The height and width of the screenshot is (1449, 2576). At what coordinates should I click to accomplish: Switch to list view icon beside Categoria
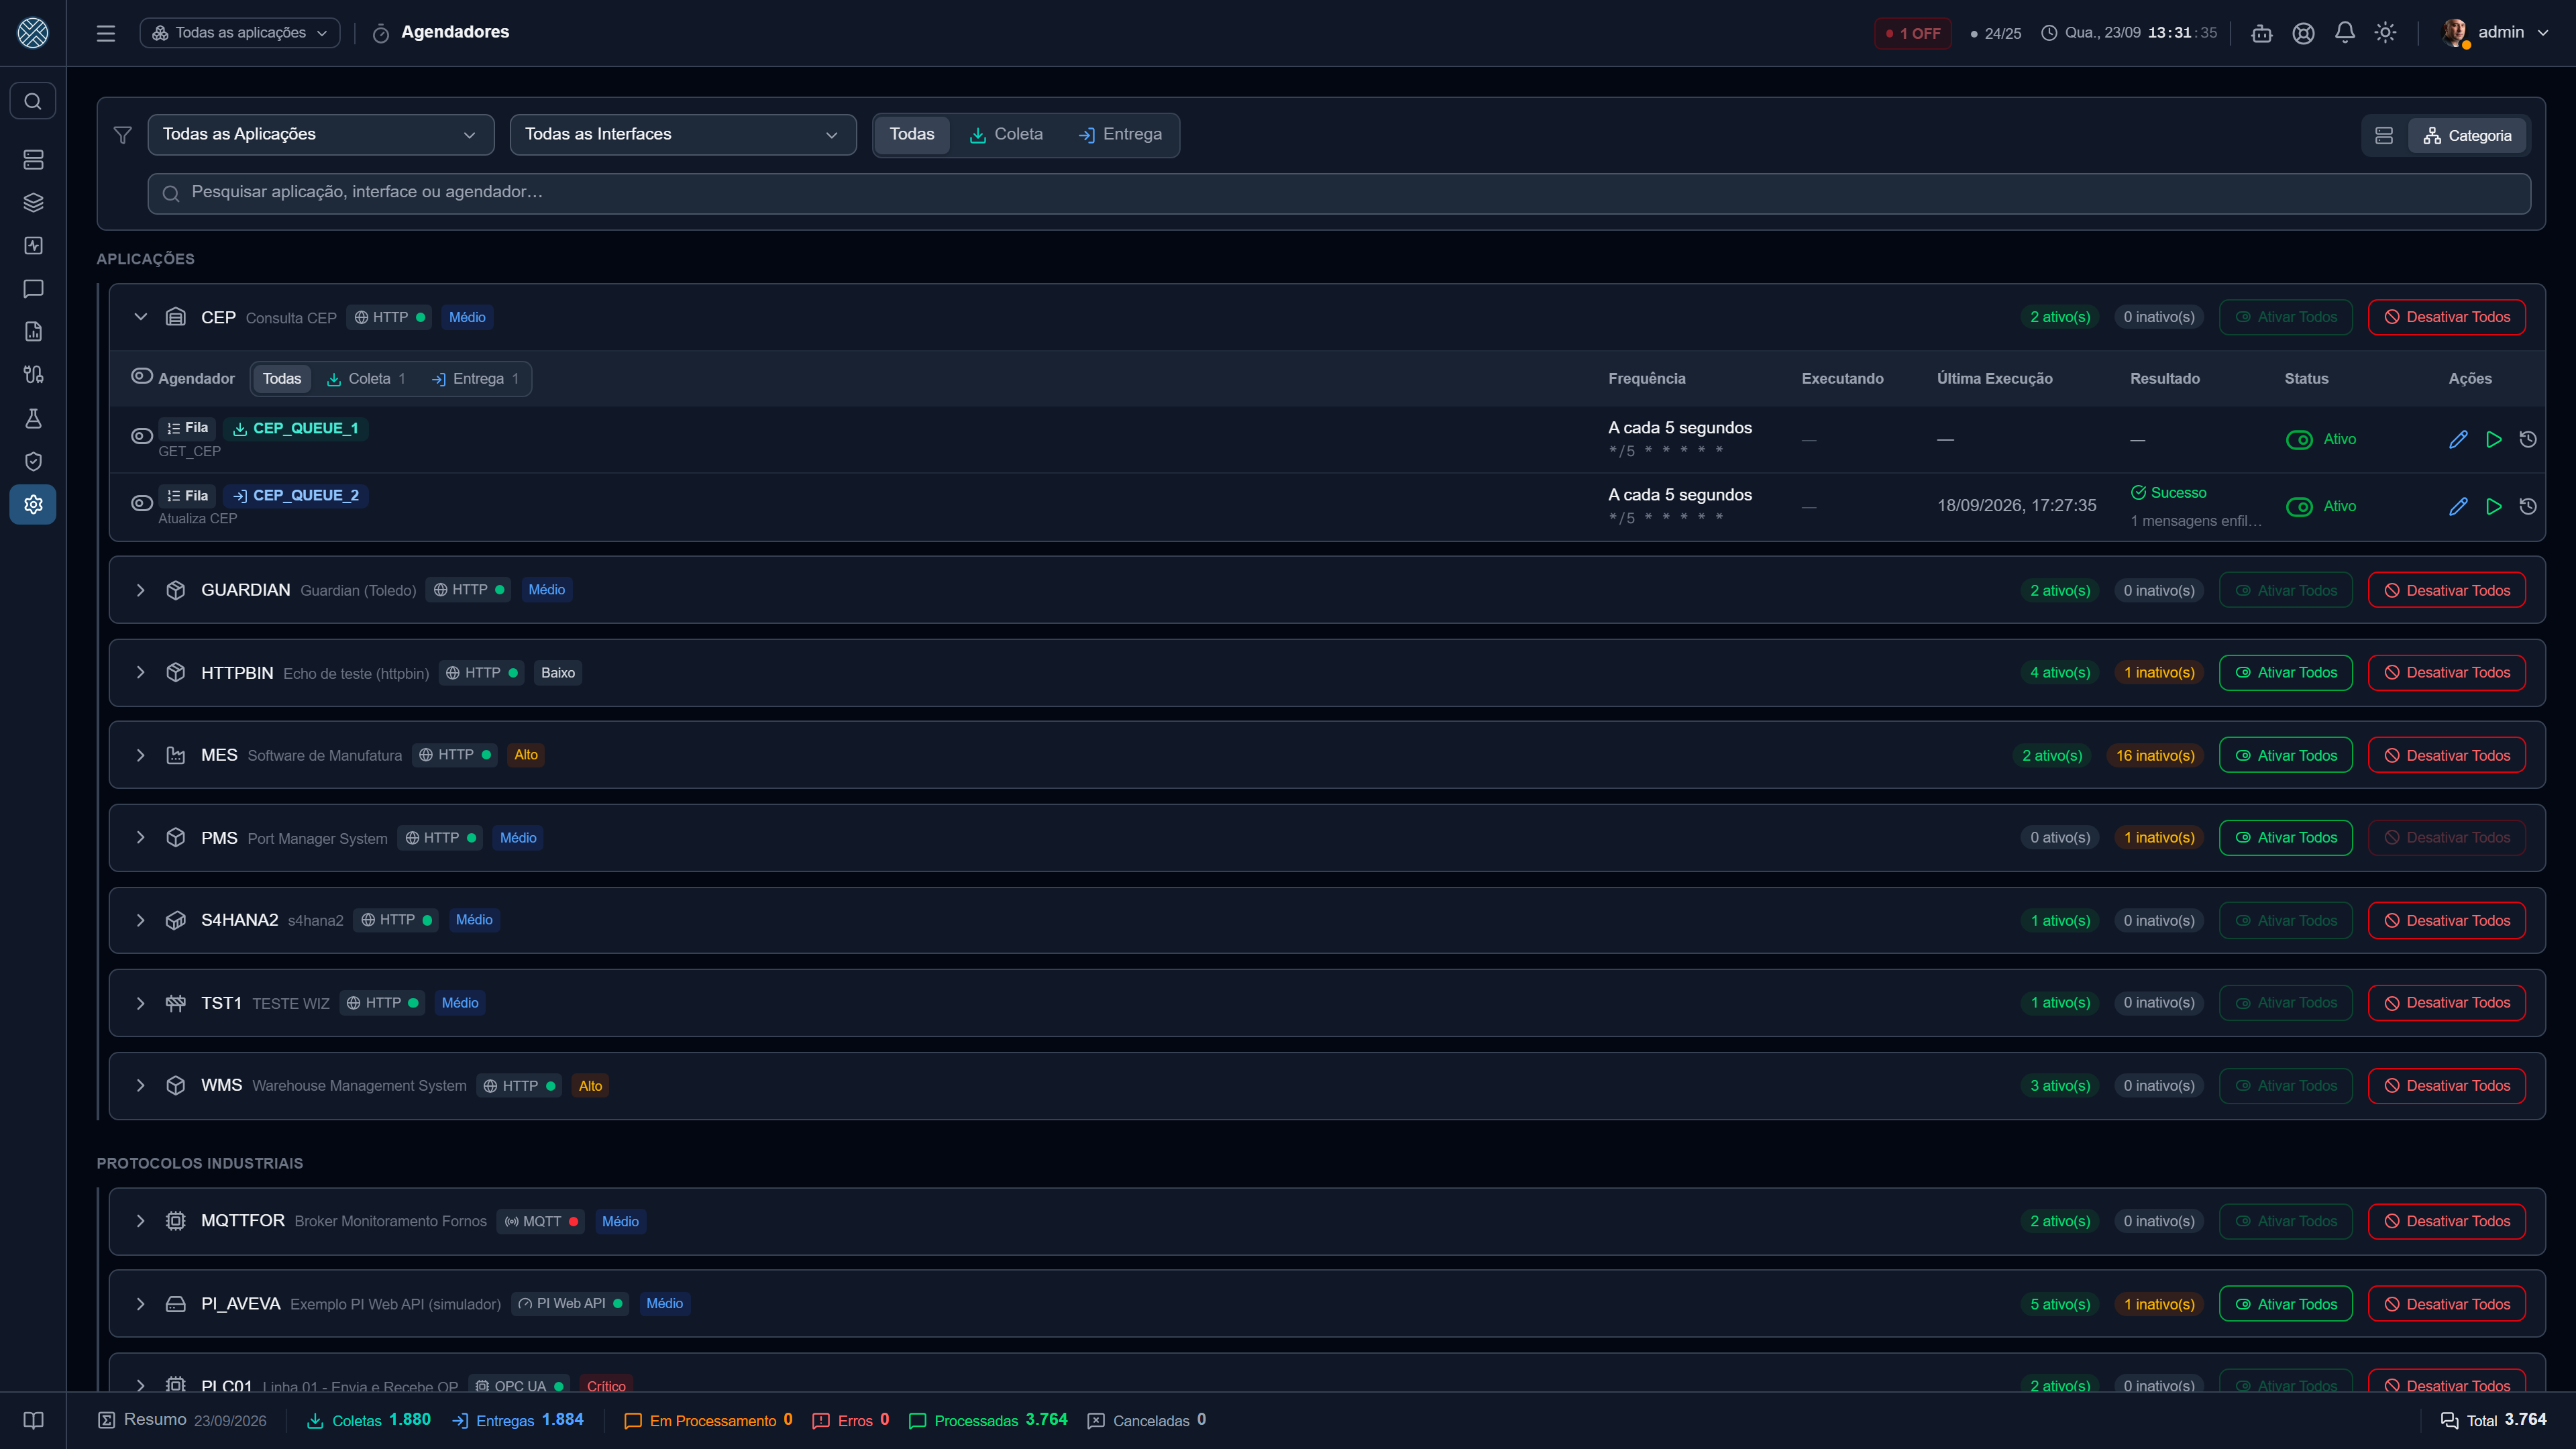point(2384,136)
